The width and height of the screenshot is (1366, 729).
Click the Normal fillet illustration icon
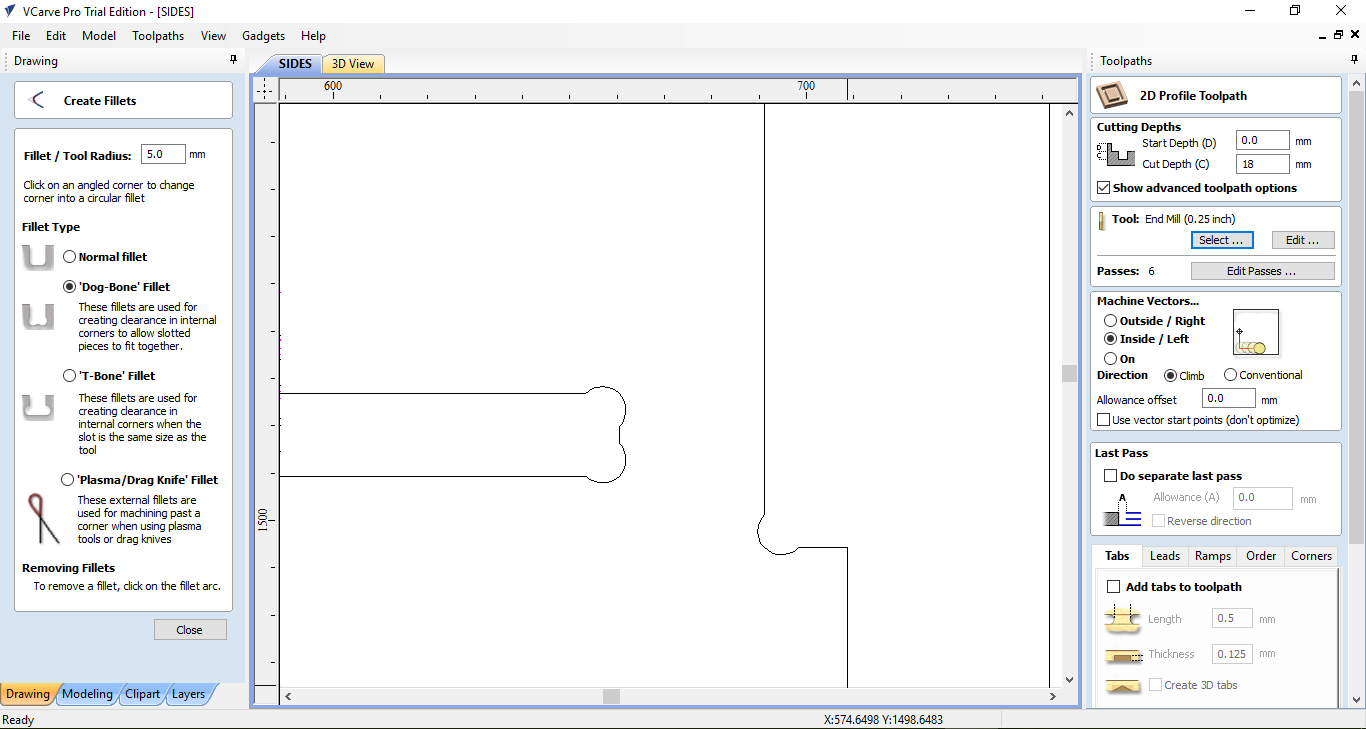pos(38,257)
